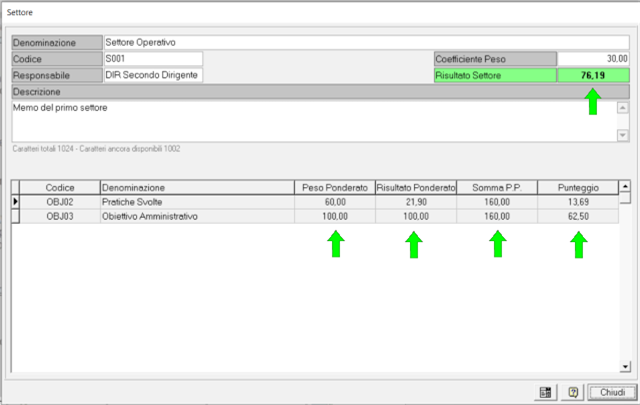
Task: Click the Risultato Ponderato column header
Action: pos(416,187)
